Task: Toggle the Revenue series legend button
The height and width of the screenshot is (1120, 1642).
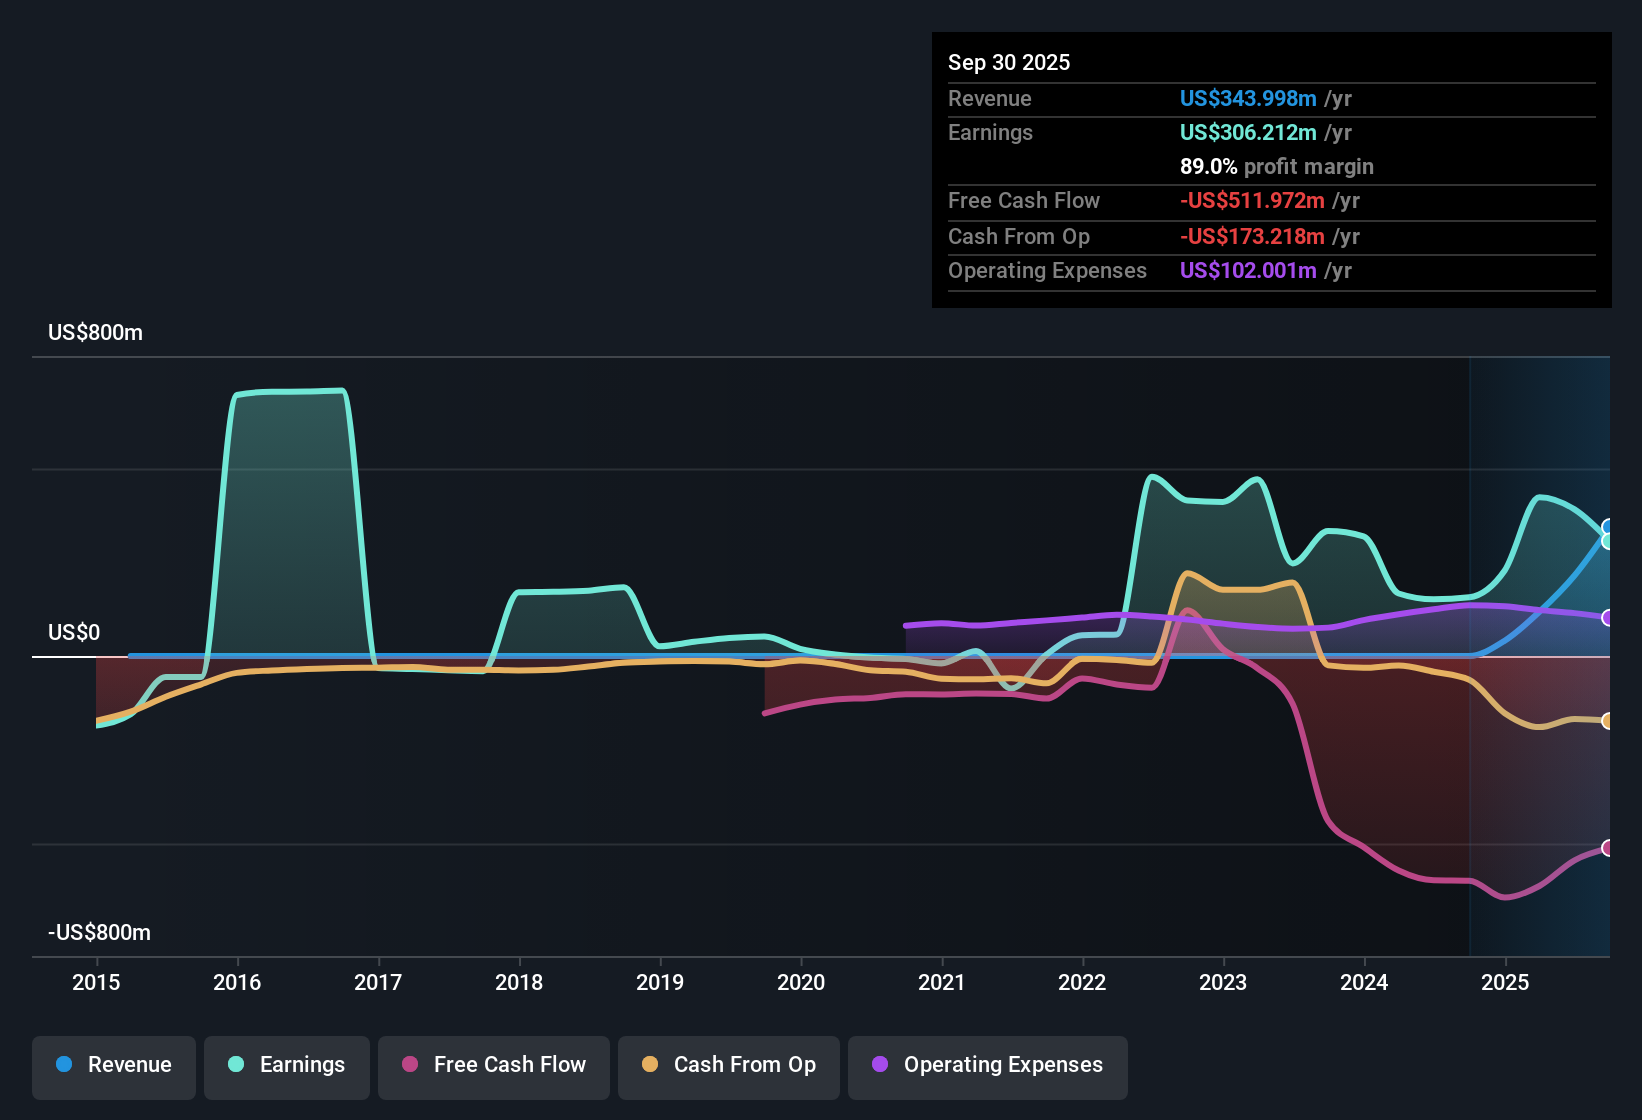Action: tap(114, 1065)
